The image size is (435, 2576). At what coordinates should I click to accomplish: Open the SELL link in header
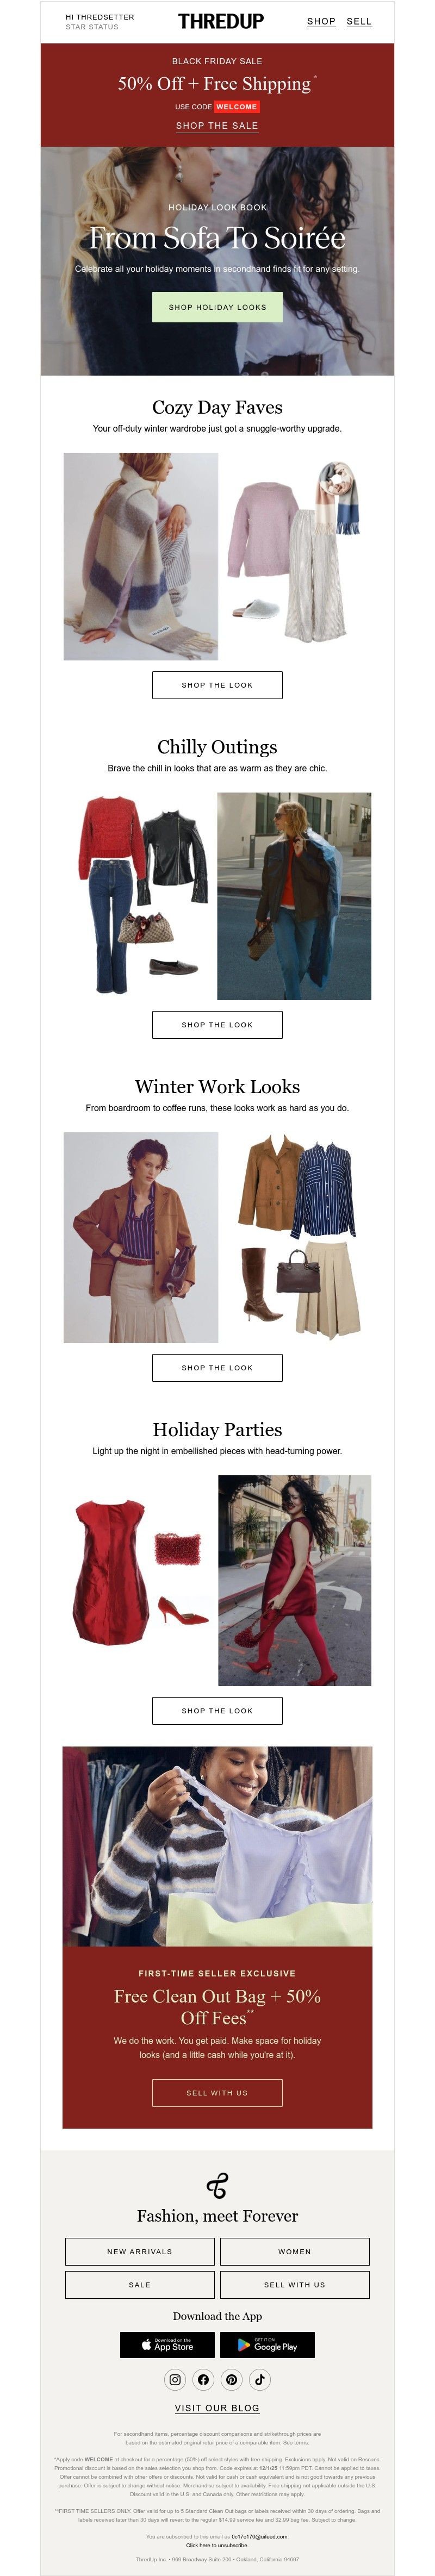pyautogui.click(x=359, y=21)
